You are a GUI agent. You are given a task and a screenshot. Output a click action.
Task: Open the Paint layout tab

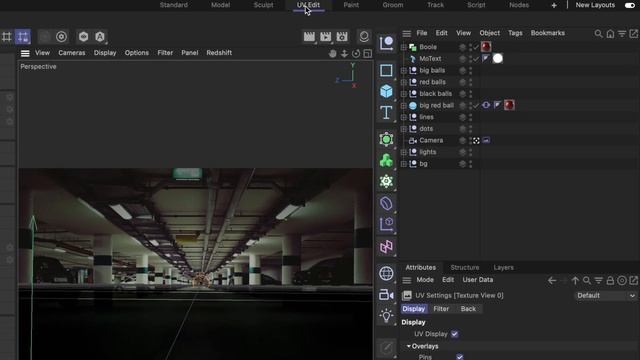click(351, 5)
